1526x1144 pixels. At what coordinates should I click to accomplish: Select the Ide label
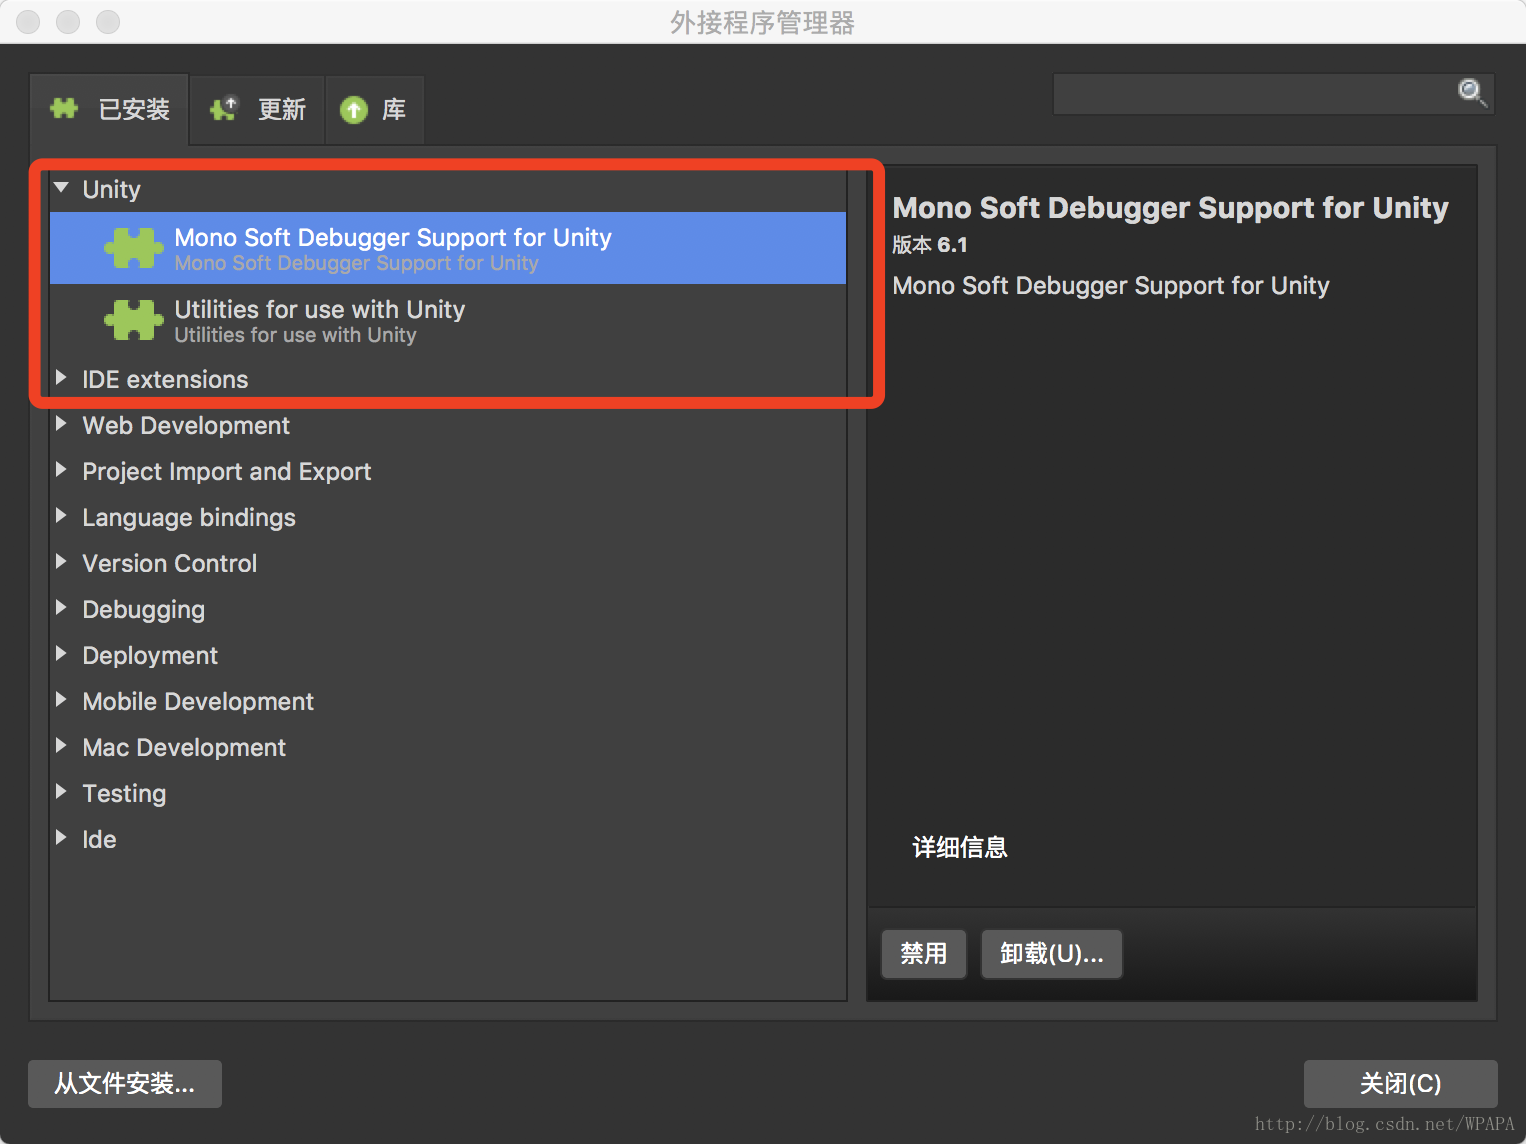pos(99,839)
